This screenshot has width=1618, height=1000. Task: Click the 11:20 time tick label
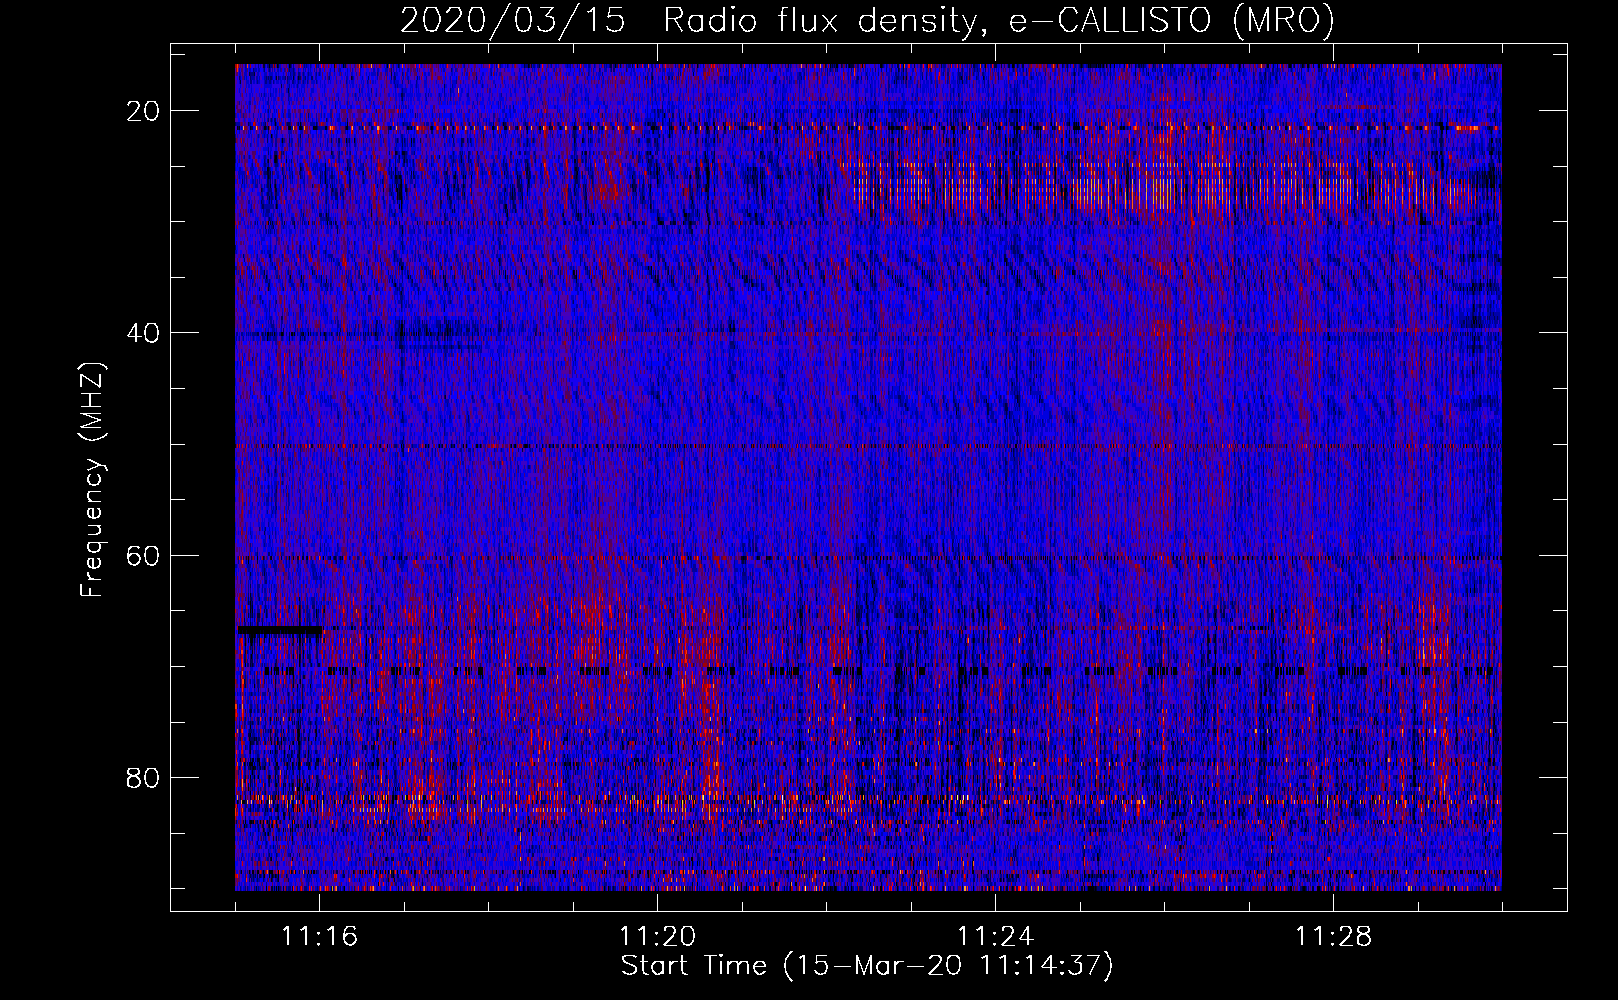pos(657,937)
